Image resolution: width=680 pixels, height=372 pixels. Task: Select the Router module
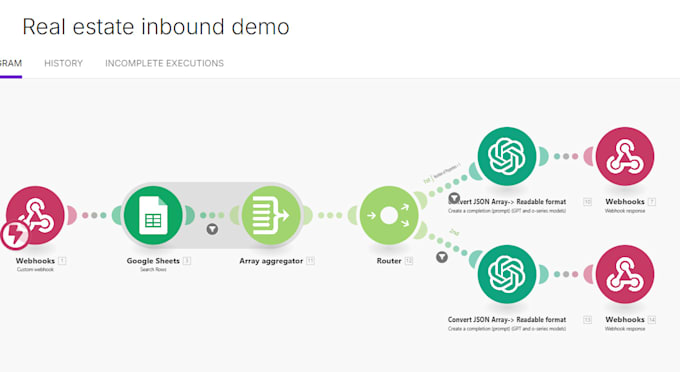389,215
